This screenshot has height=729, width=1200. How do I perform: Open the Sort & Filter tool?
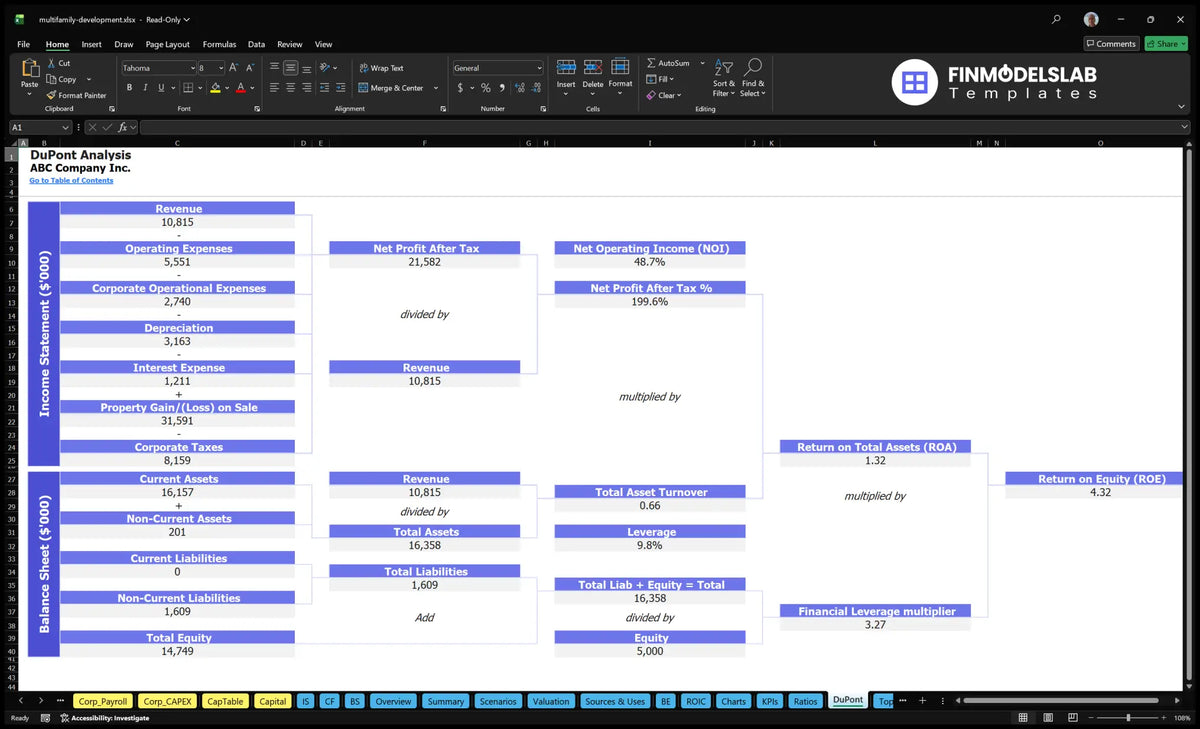(x=724, y=76)
